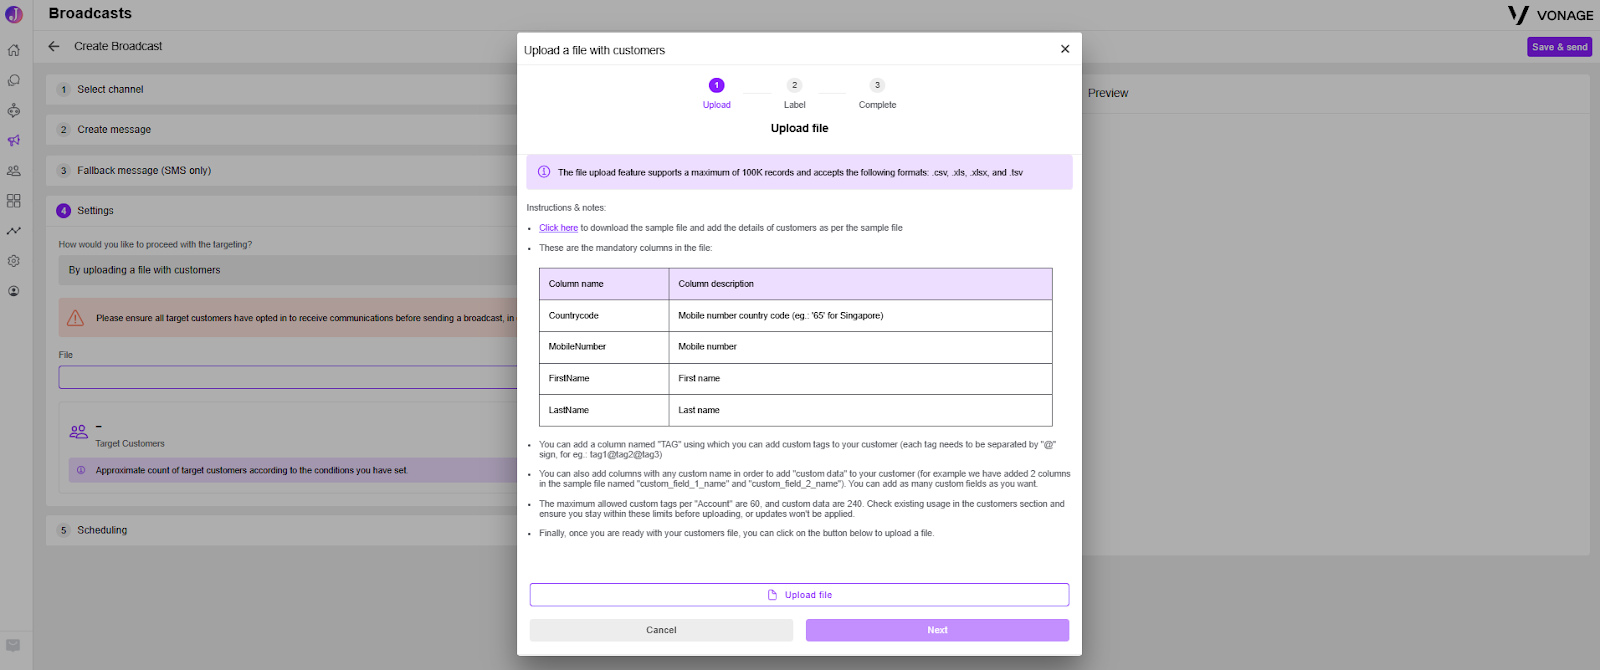The width and height of the screenshot is (1600, 670).
Task: Click the Save & send button
Action: pos(1559,47)
